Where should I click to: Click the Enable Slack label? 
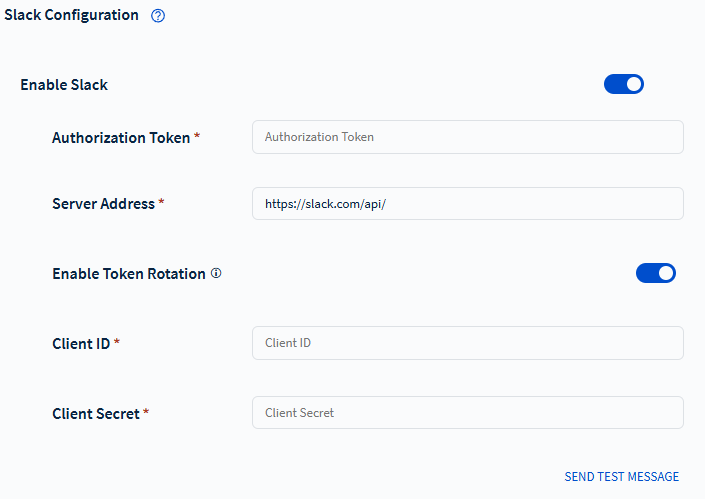click(x=64, y=85)
